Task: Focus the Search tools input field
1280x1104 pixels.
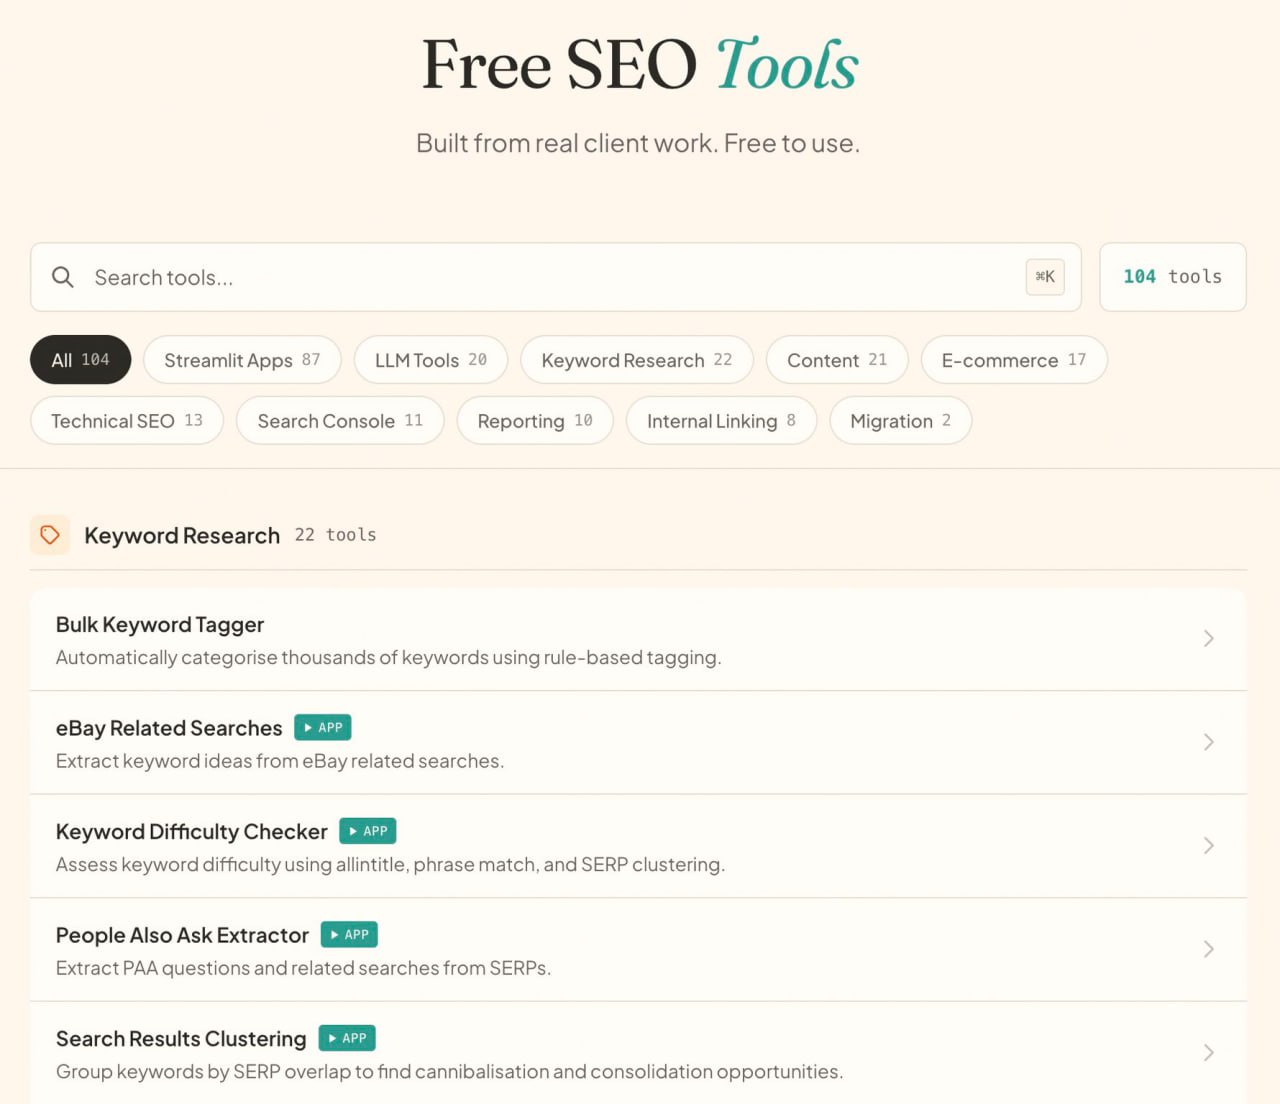Action: point(540,277)
